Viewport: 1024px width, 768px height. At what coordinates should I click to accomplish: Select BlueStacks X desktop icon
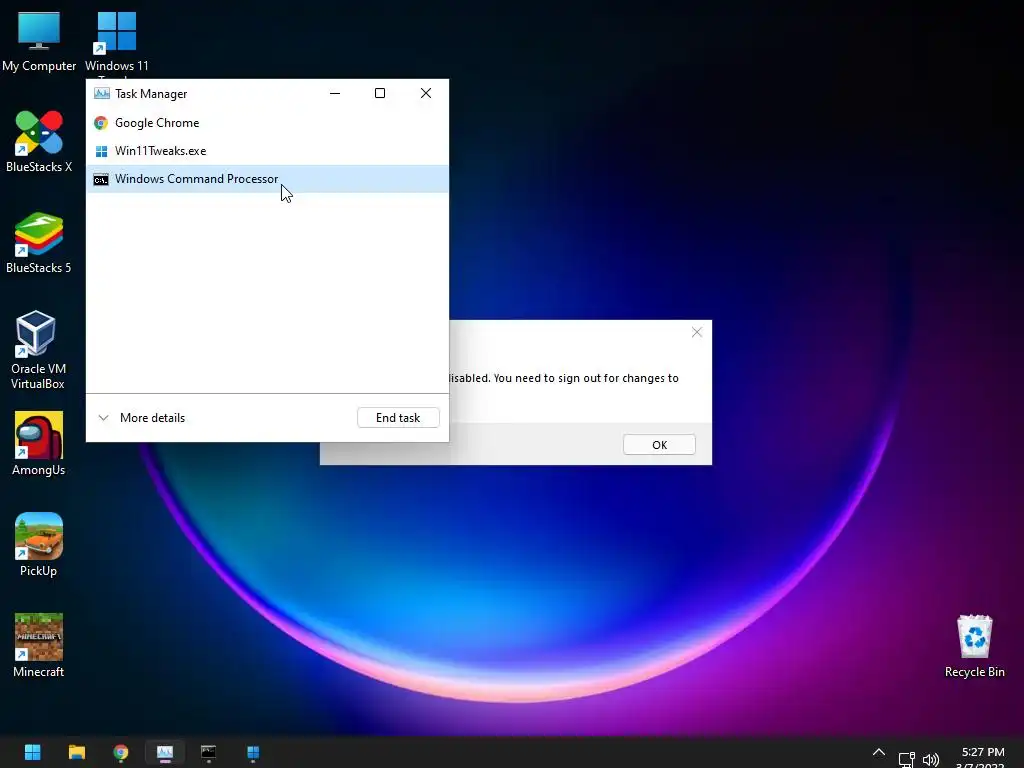coord(39,142)
